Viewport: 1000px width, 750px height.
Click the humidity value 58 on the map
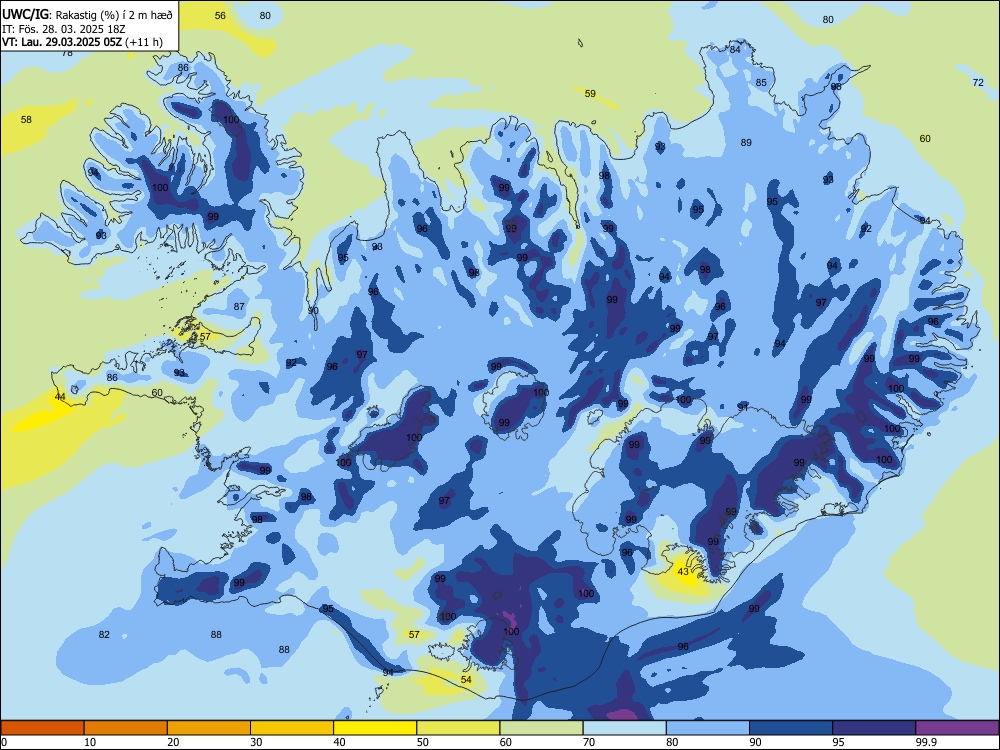click(x=26, y=119)
